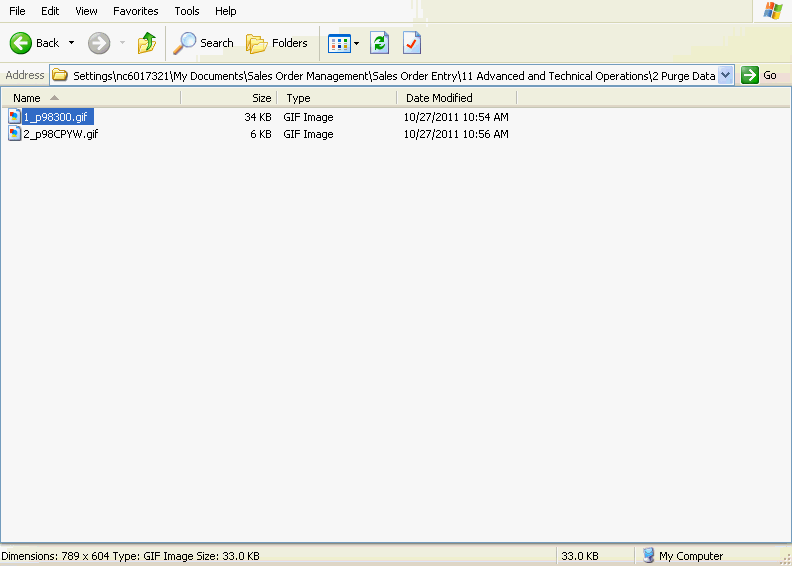Click the red checkmark document icon
This screenshot has height=566, width=792.
click(412, 43)
